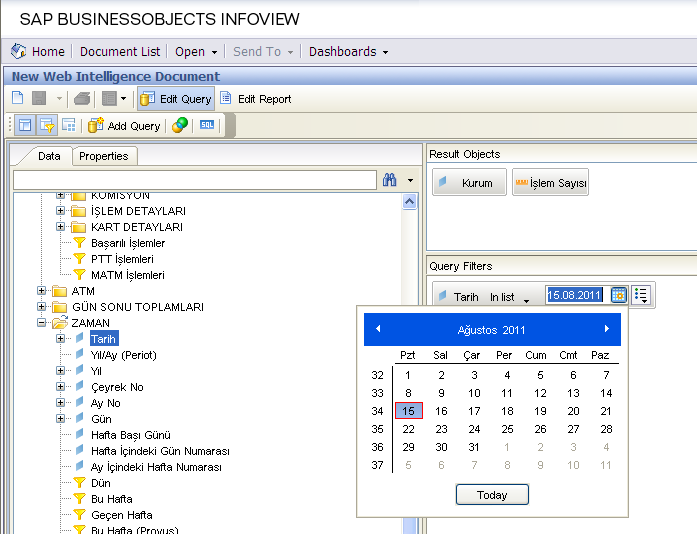Viewport: 697px width, 534px height.
Task: Click the document view icon in the toolbar
Action: [109, 98]
